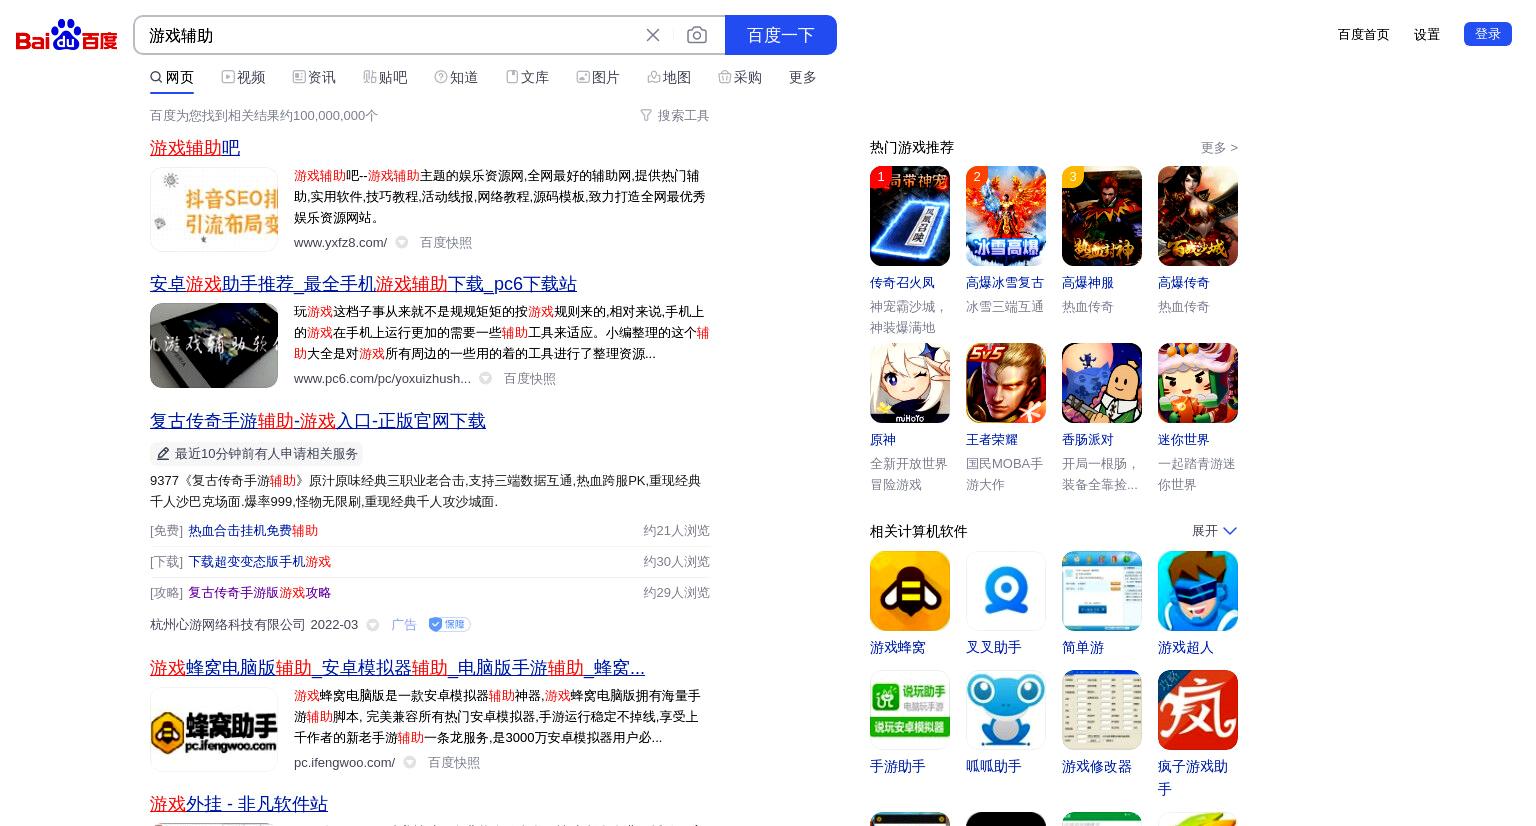The height and width of the screenshot is (826, 1536).
Task: Open 百度首页 link
Action: [1363, 34]
